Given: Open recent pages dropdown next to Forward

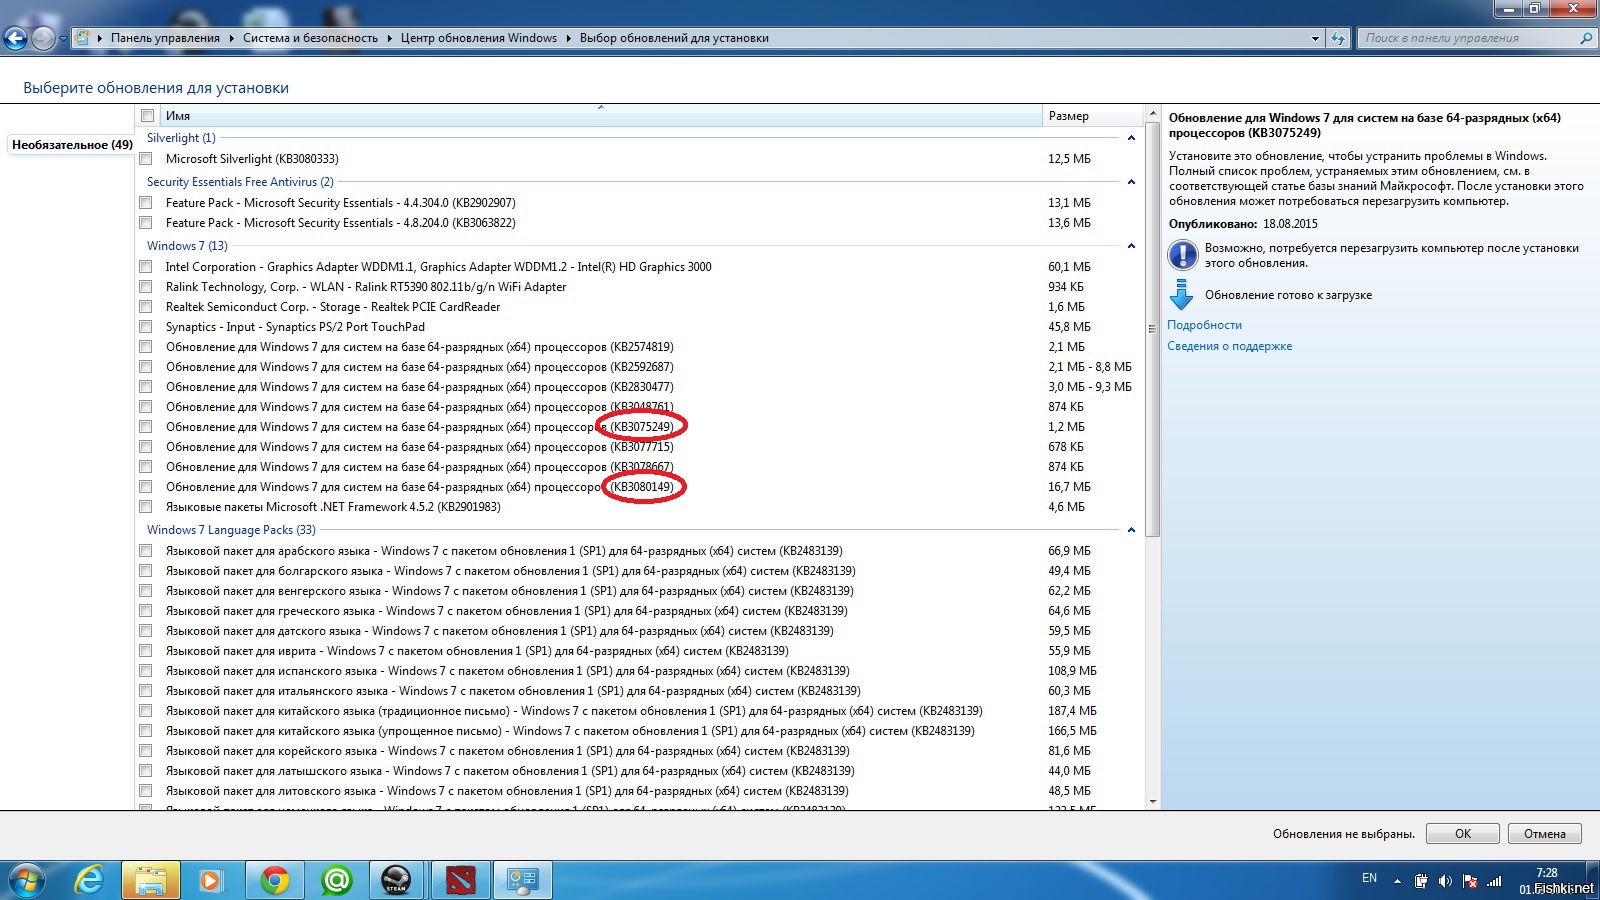Looking at the screenshot, I should pos(63,39).
